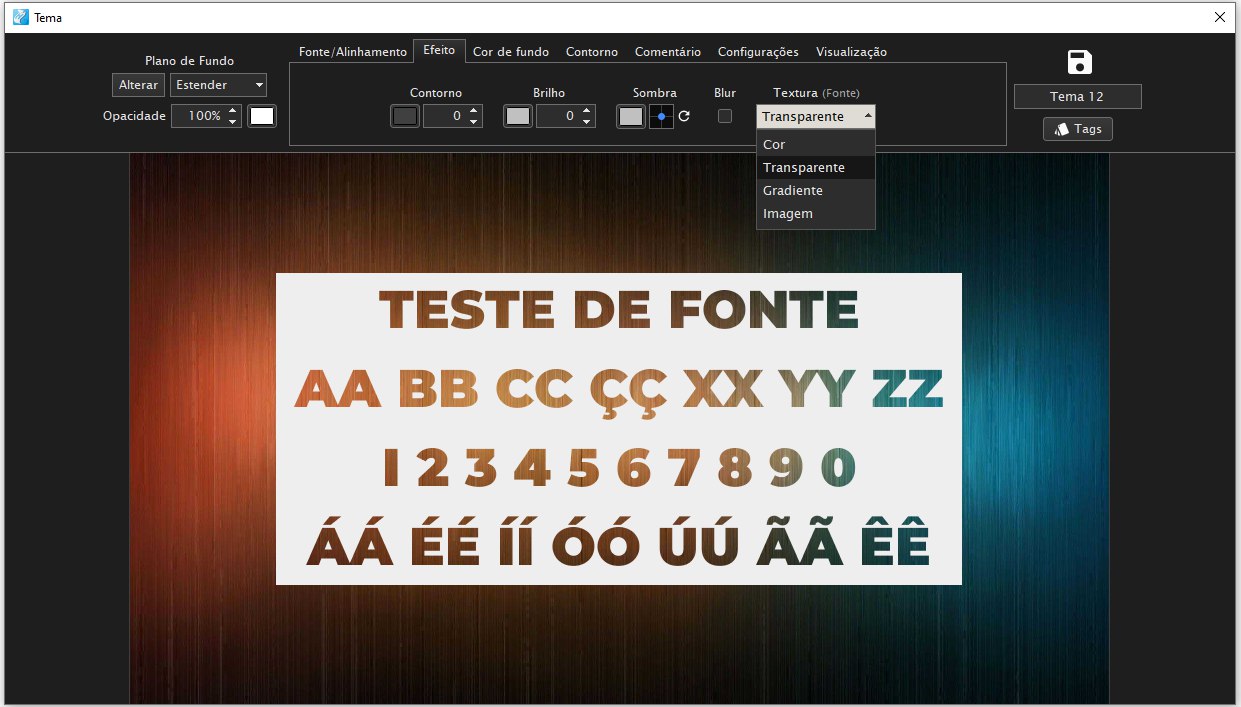Click the white background color swatch
The width and height of the screenshot is (1241, 707).
262,116
